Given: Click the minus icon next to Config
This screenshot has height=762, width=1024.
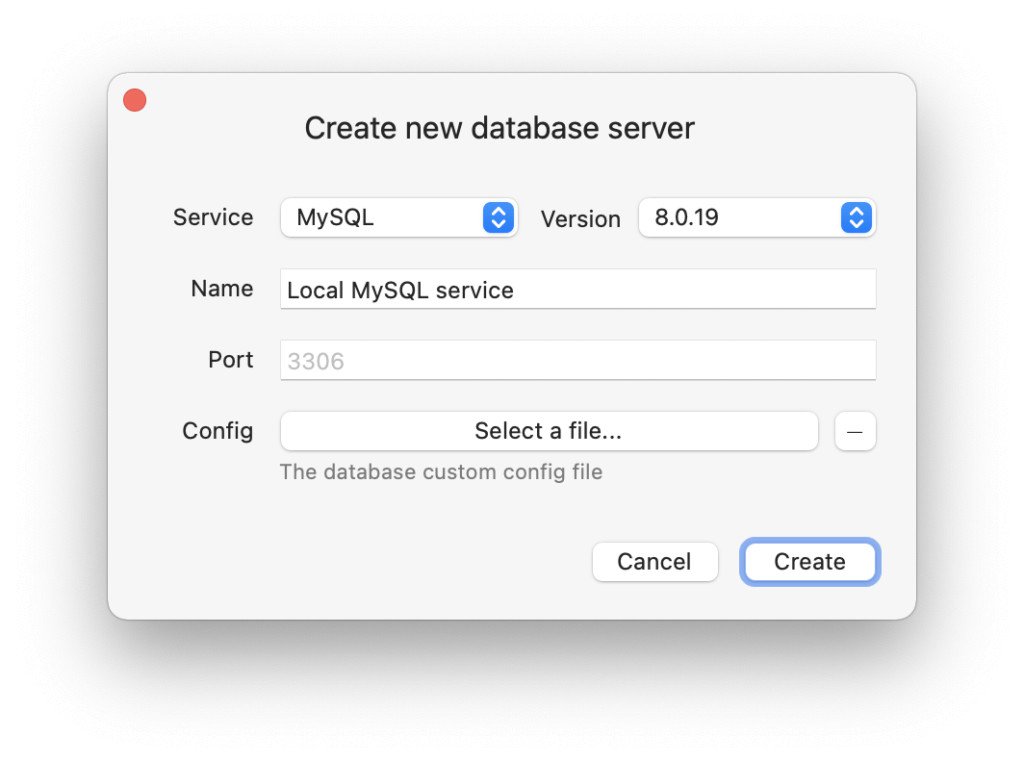Looking at the screenshot, I should pos(855,431).
